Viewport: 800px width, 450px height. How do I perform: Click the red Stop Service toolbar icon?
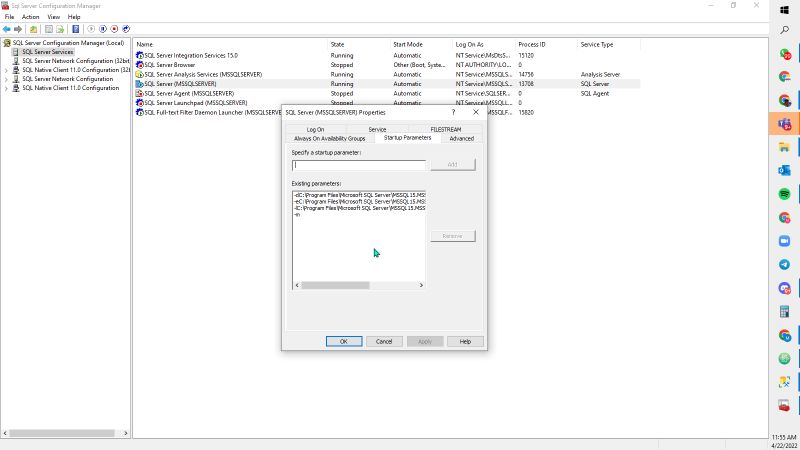point(114,29)
